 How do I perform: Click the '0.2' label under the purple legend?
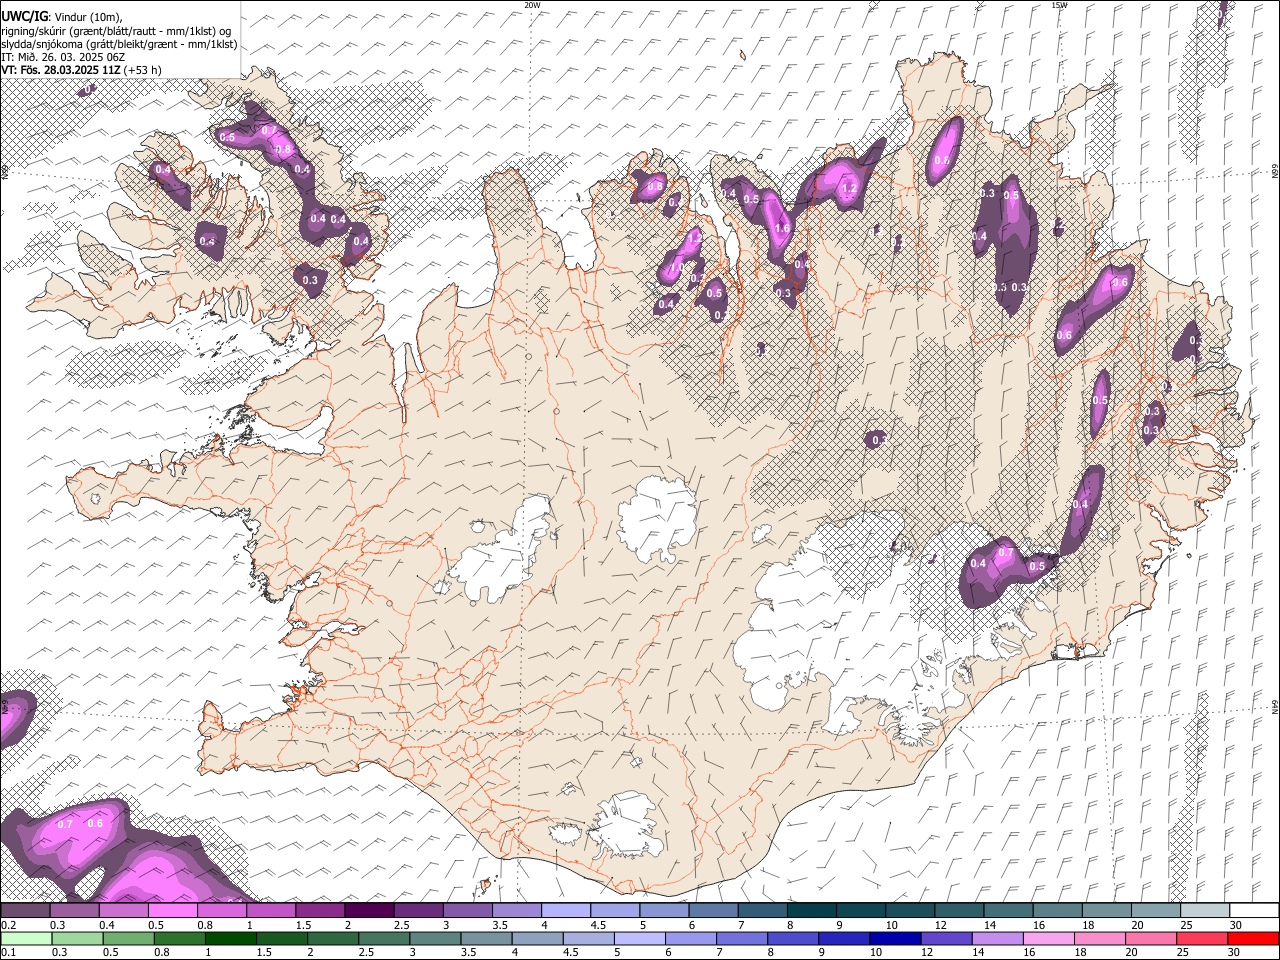pos(9,925)
